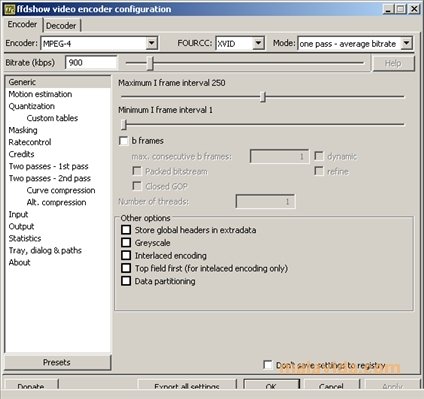The width and height of the screenshot is (424, 399).
Task: Switch to the Encoder tab
Action: coord(22,24)
